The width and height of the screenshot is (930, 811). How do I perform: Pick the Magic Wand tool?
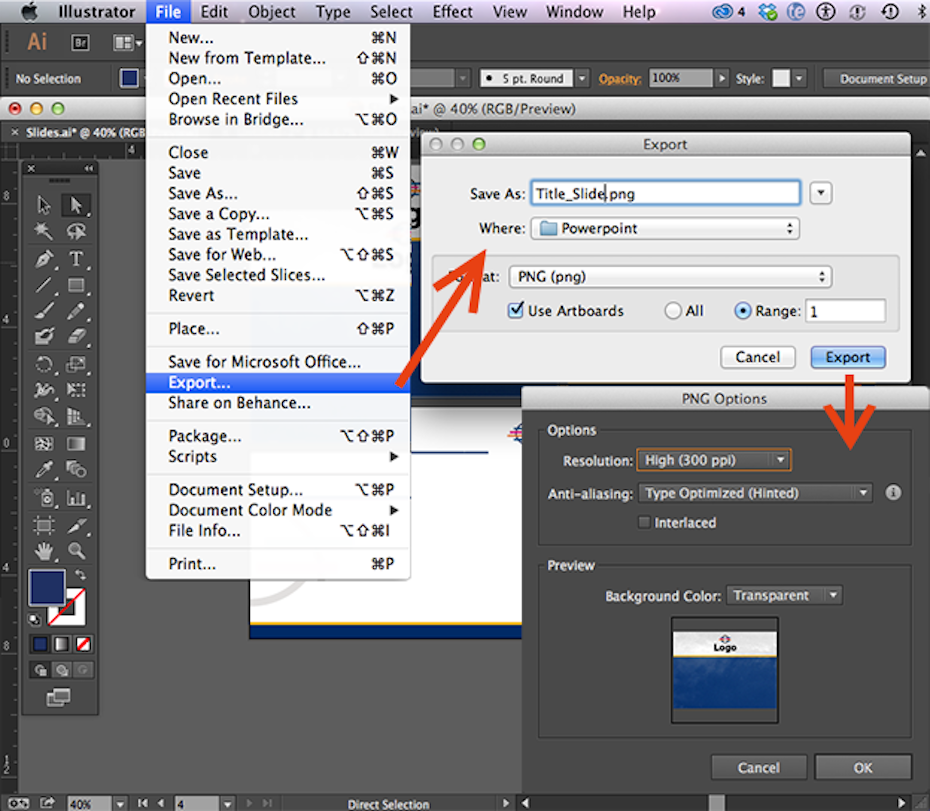(x=44, y=232)
